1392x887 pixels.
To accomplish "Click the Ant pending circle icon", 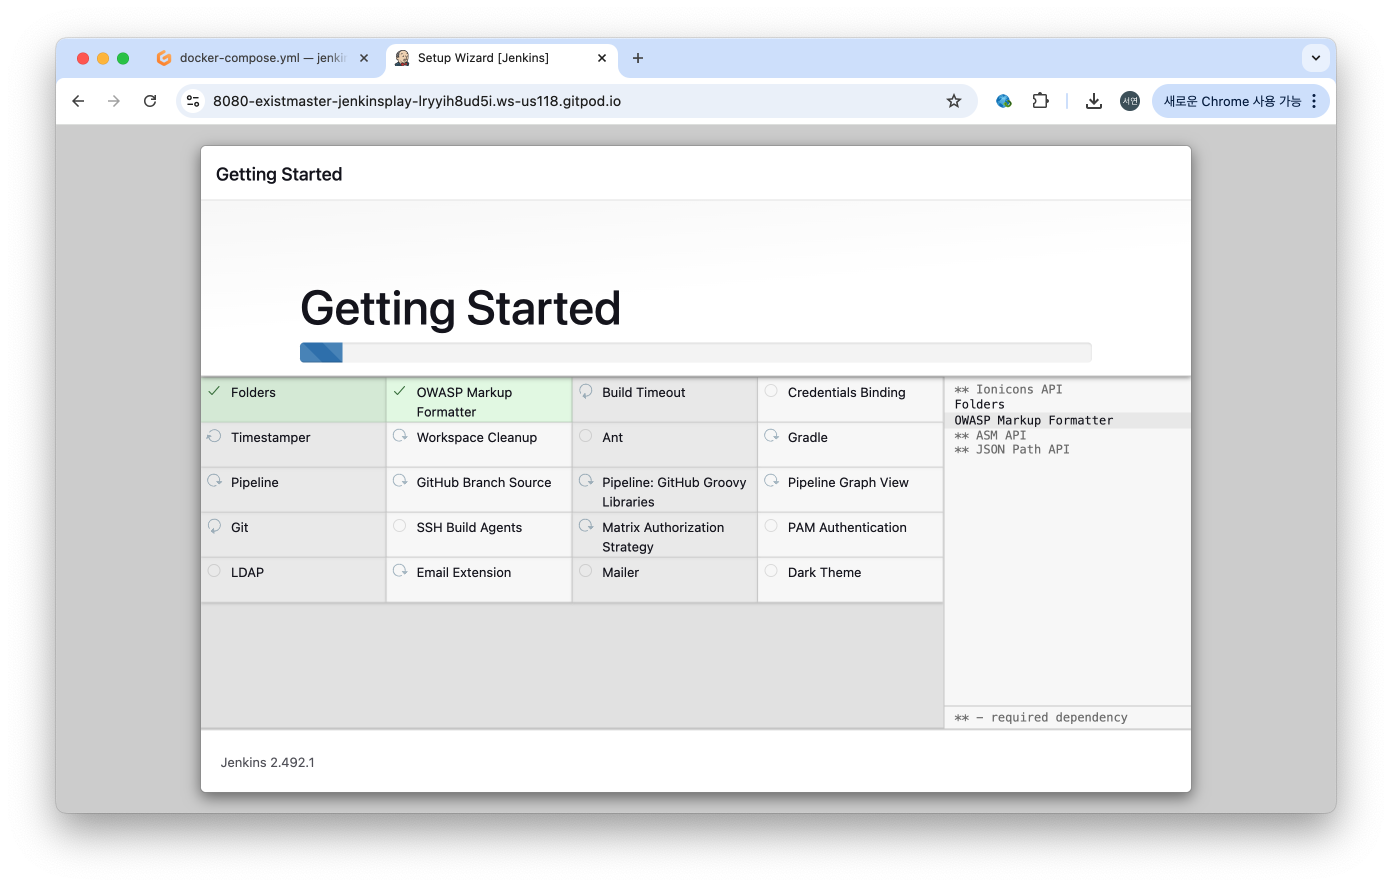I will 586,436.
